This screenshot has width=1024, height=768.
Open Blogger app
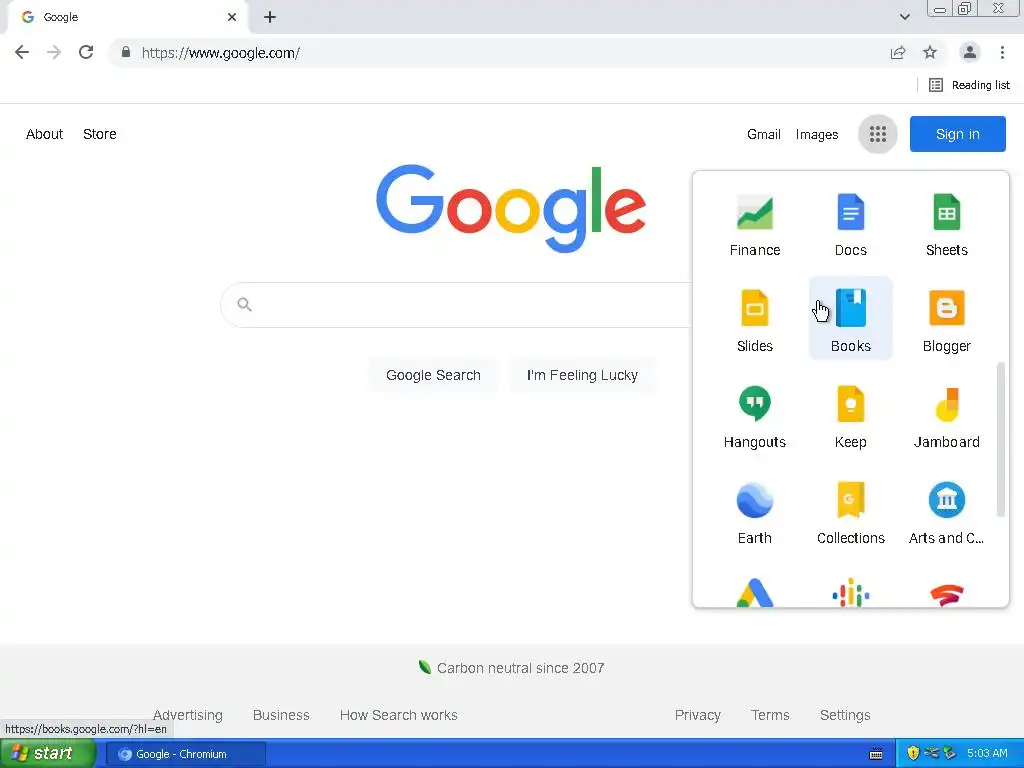[x=946, y=320]
